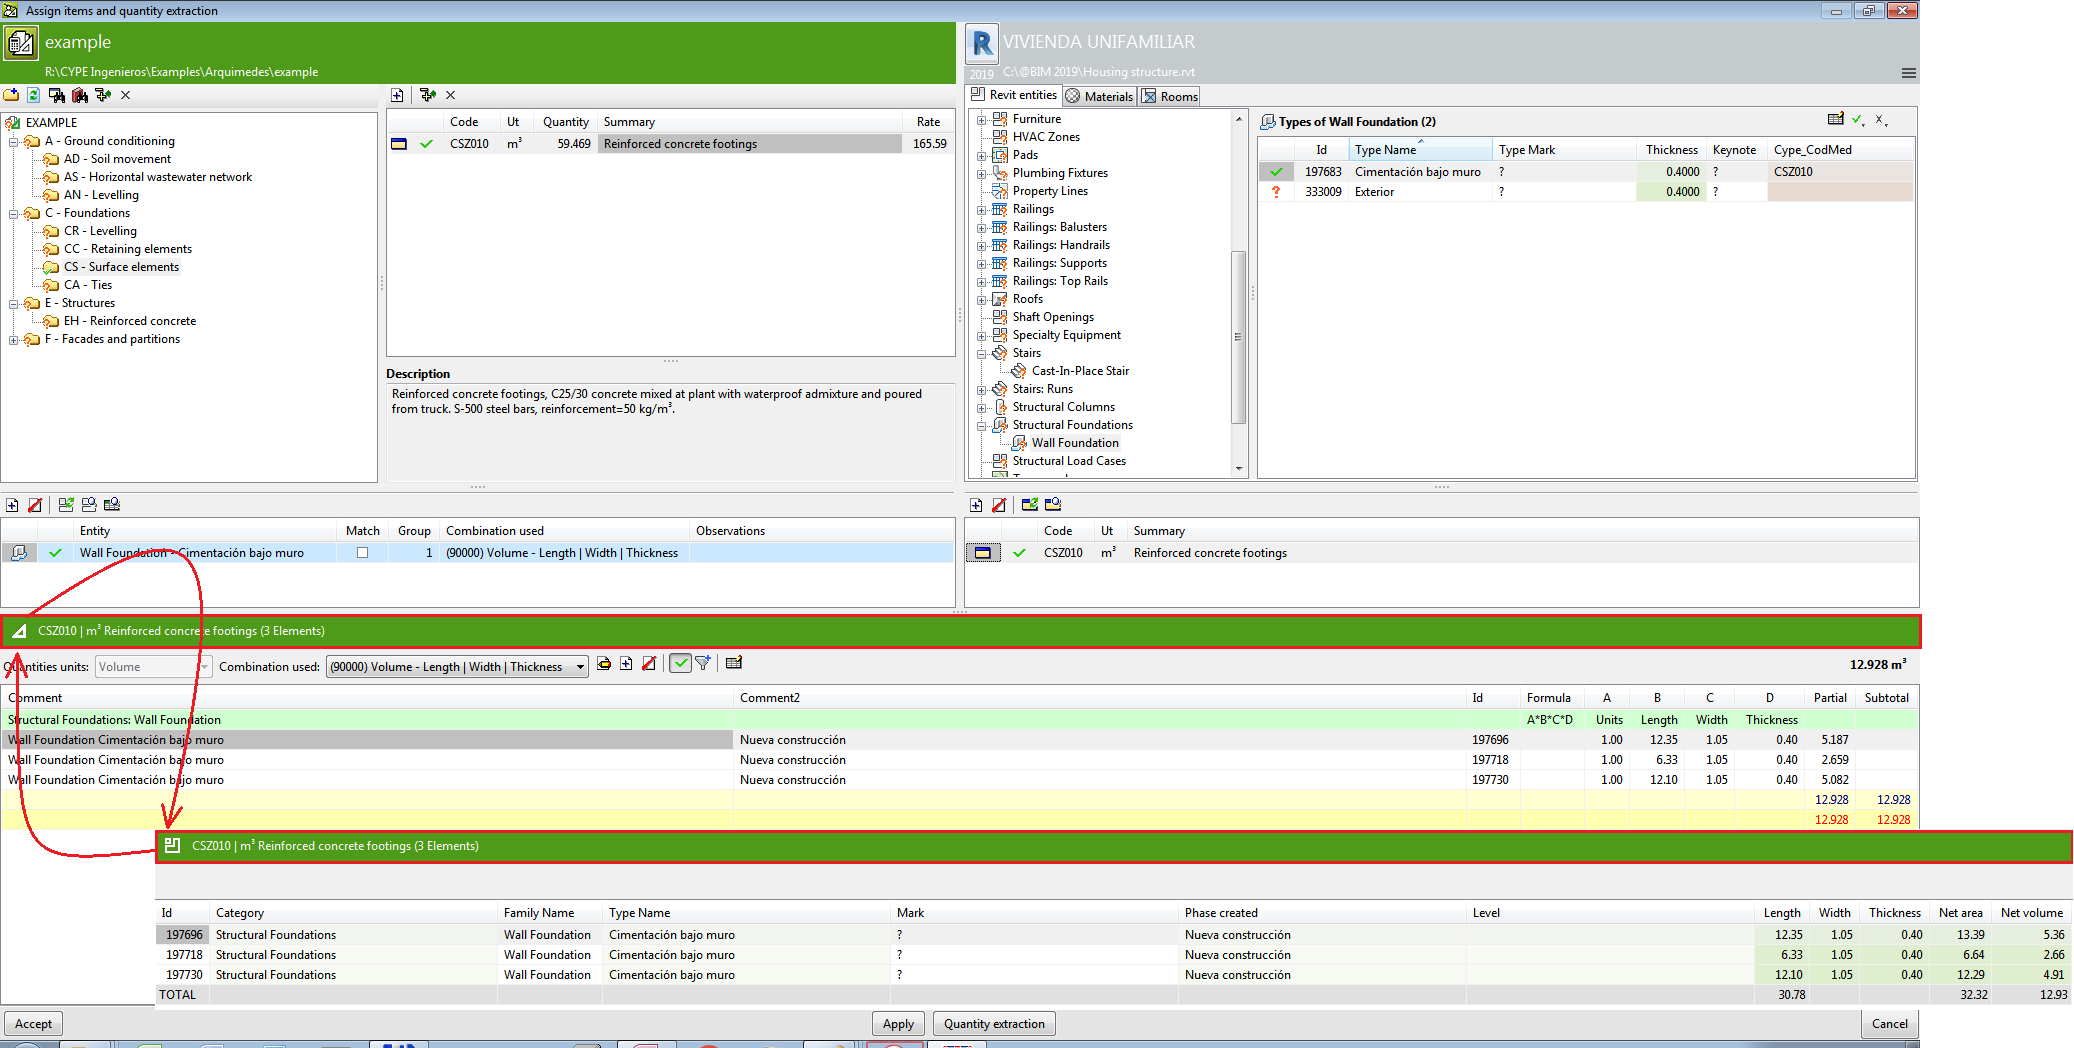Expand the Railings node in Revit tree
The width and height of the screenshot is (2074, 1048).
coord(981,210)
